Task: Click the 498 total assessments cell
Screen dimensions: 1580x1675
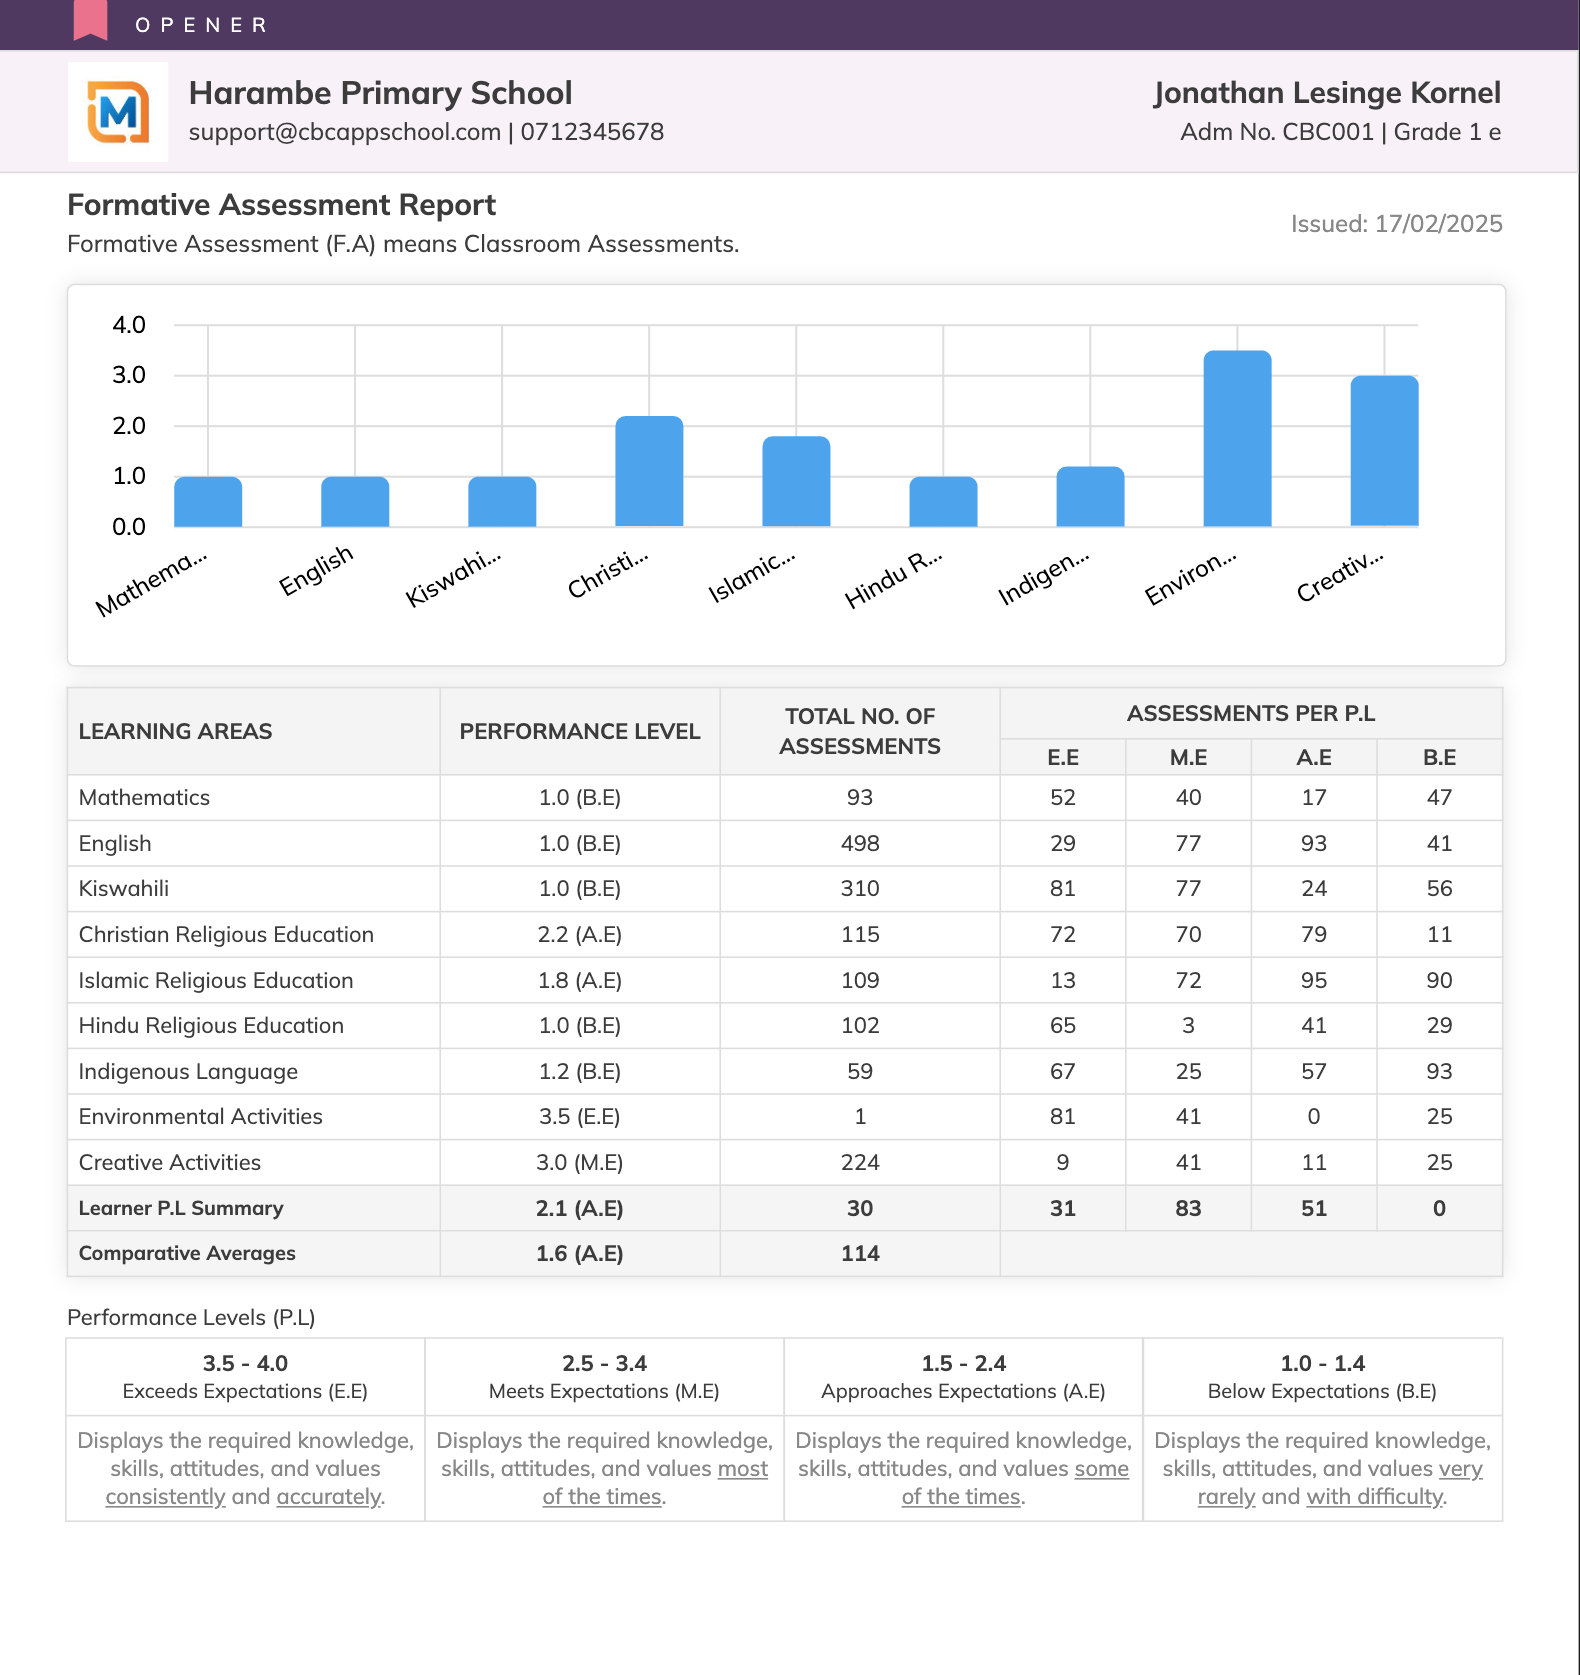Action: (860, 843)
